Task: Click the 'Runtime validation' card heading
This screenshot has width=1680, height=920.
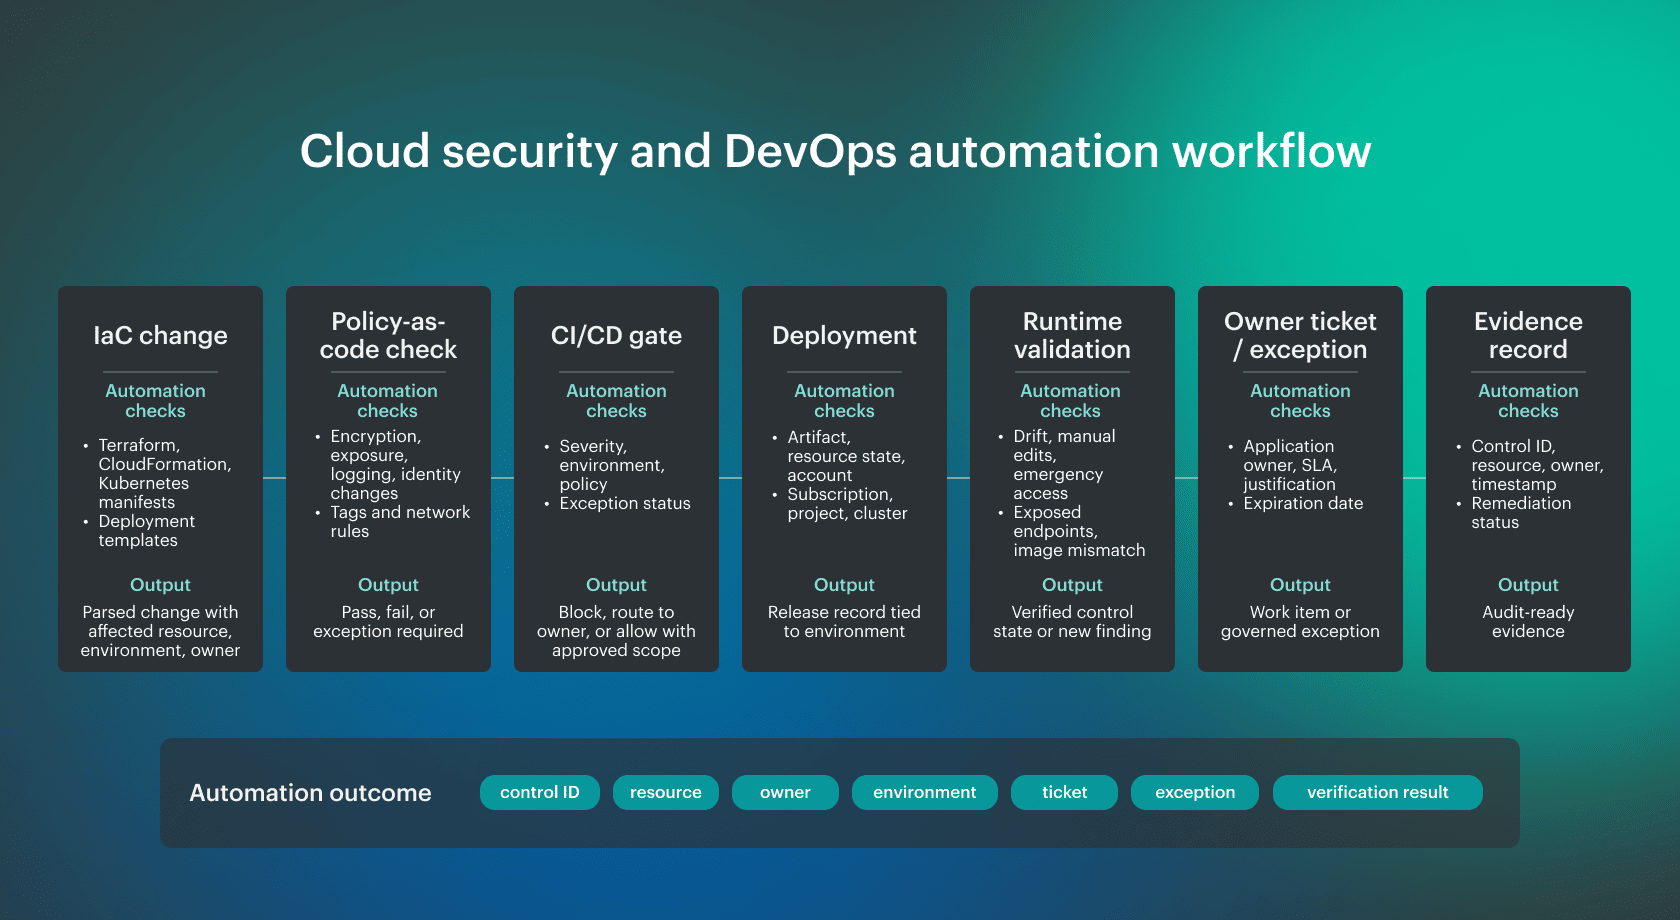Action: click(1072, 335)
